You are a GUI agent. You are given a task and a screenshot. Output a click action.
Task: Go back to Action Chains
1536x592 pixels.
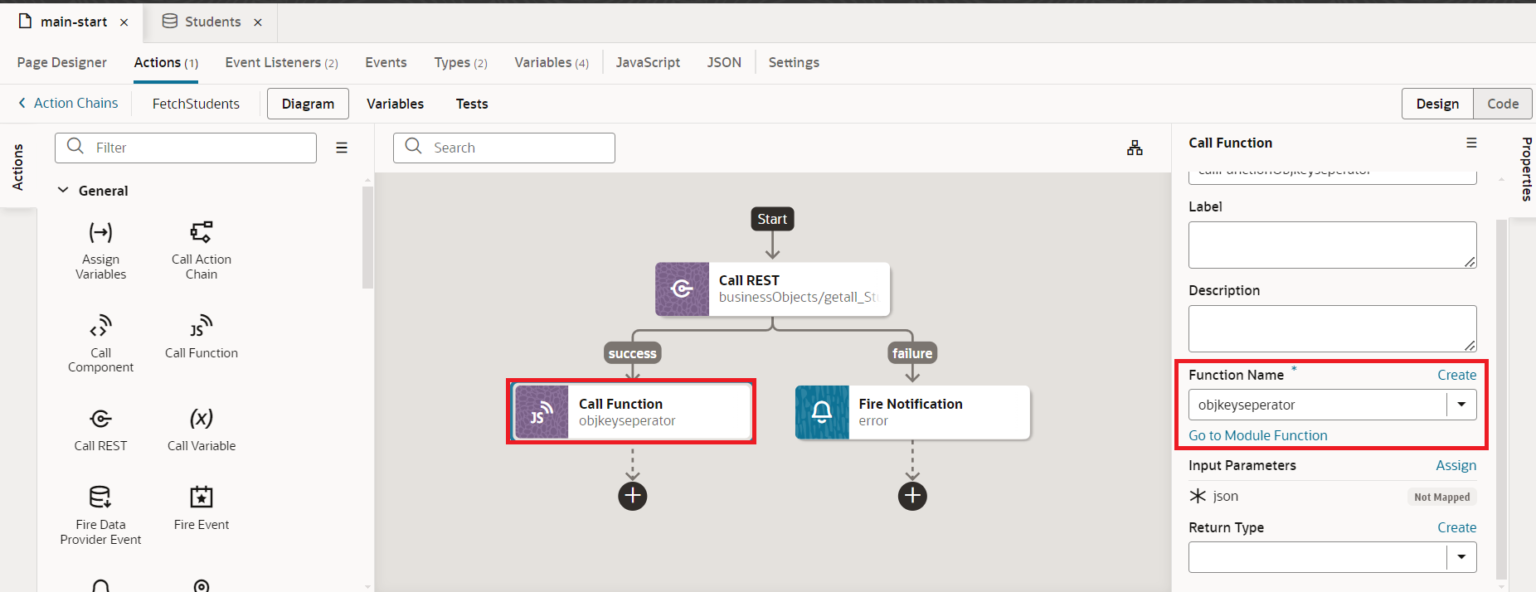click(68, 103)
